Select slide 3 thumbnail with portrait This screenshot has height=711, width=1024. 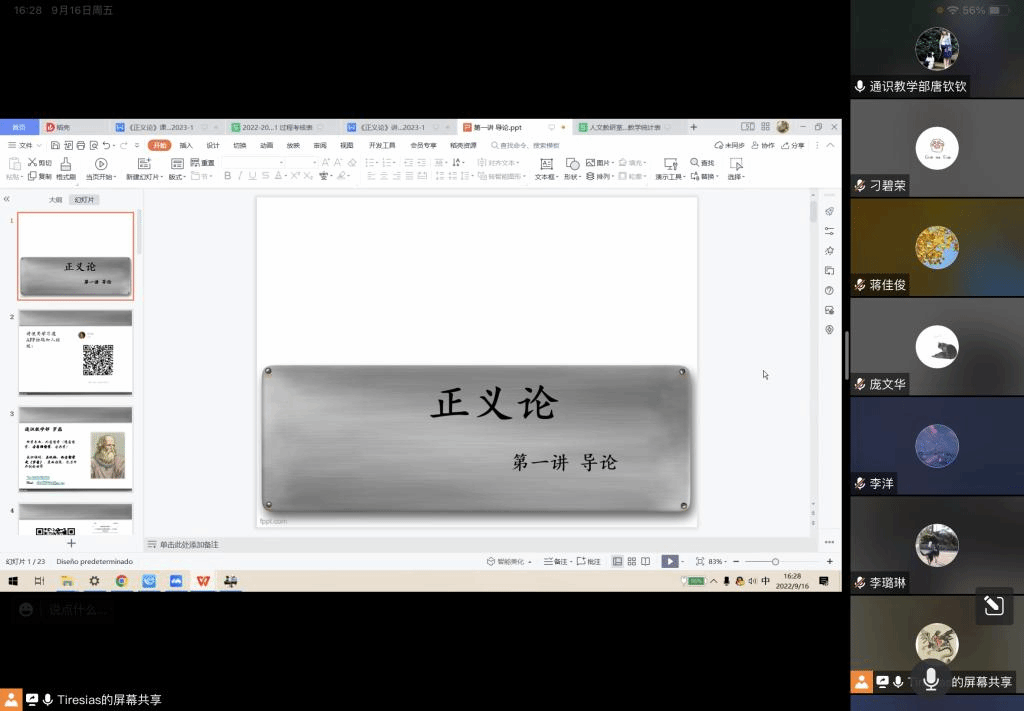tap(76, 449)
